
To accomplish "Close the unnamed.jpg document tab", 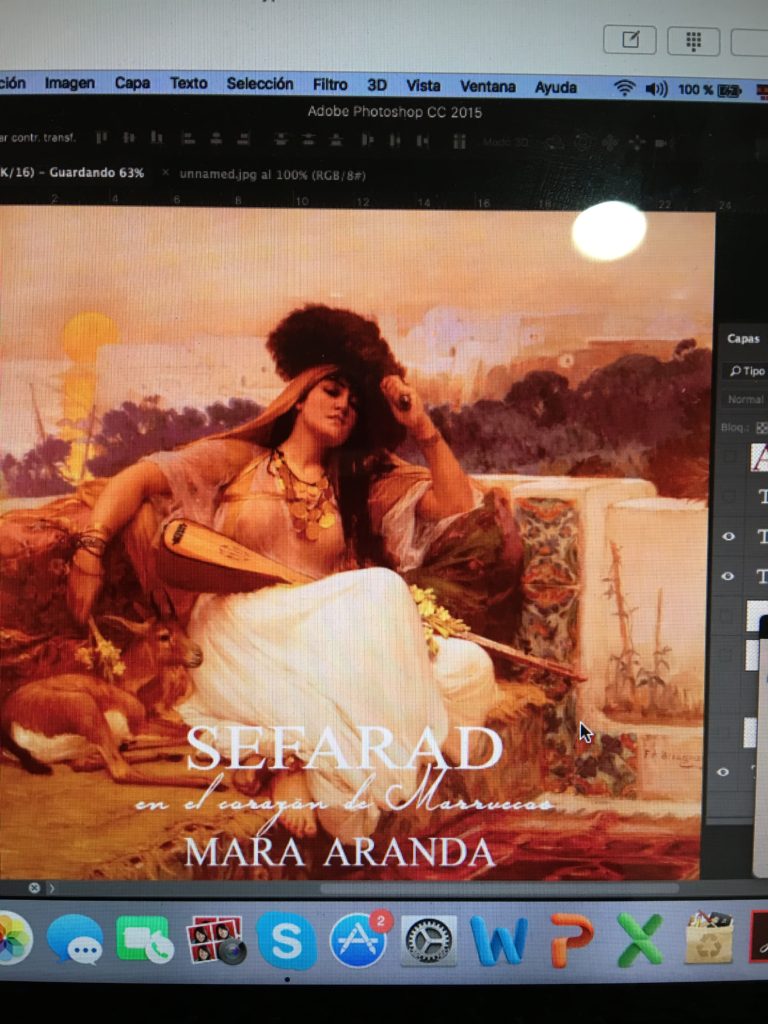I will [x=166, y=173].
